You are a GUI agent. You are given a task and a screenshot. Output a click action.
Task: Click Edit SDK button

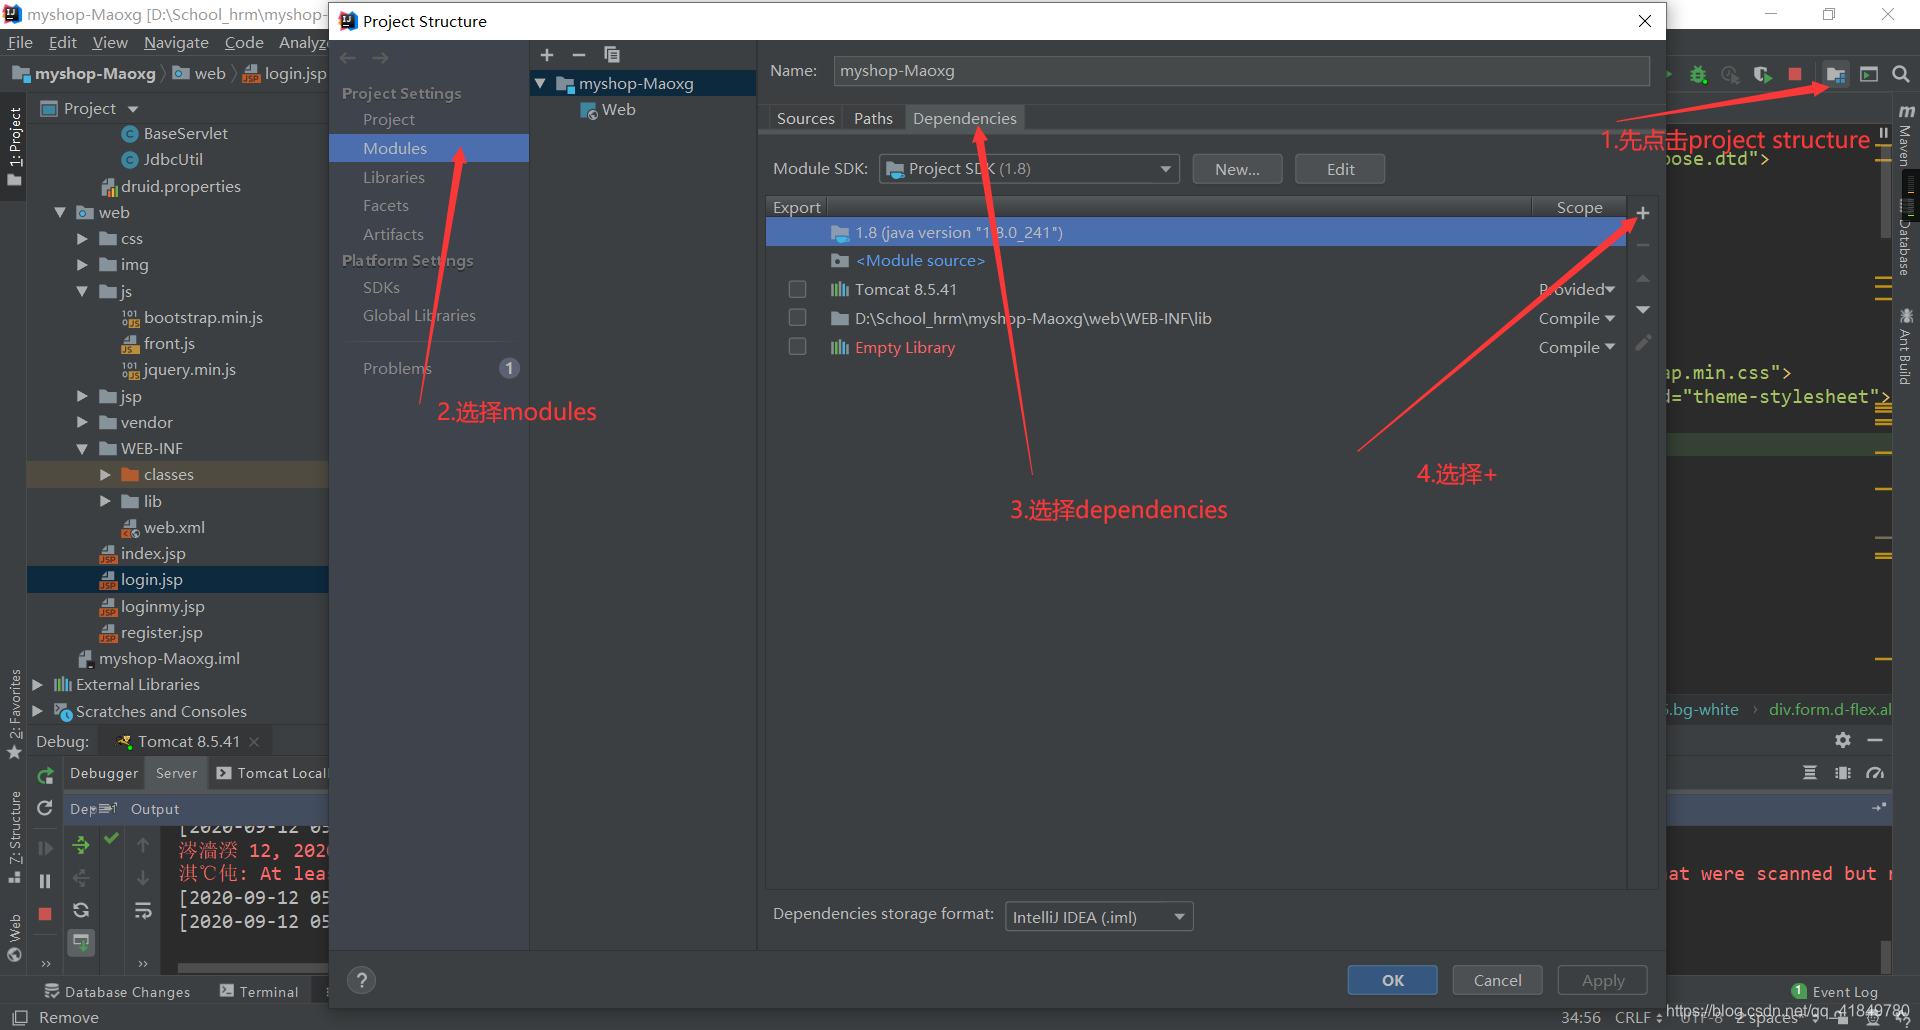1340,169
